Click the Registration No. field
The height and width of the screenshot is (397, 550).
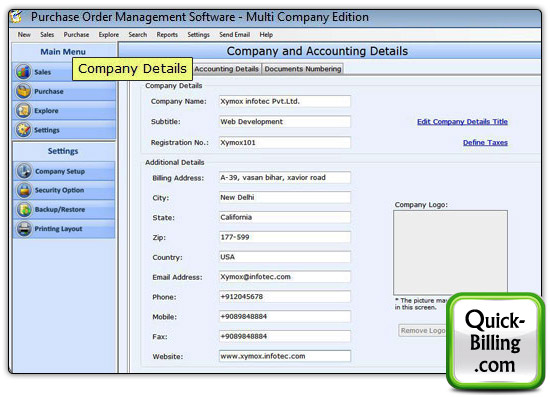coord(284,142)
